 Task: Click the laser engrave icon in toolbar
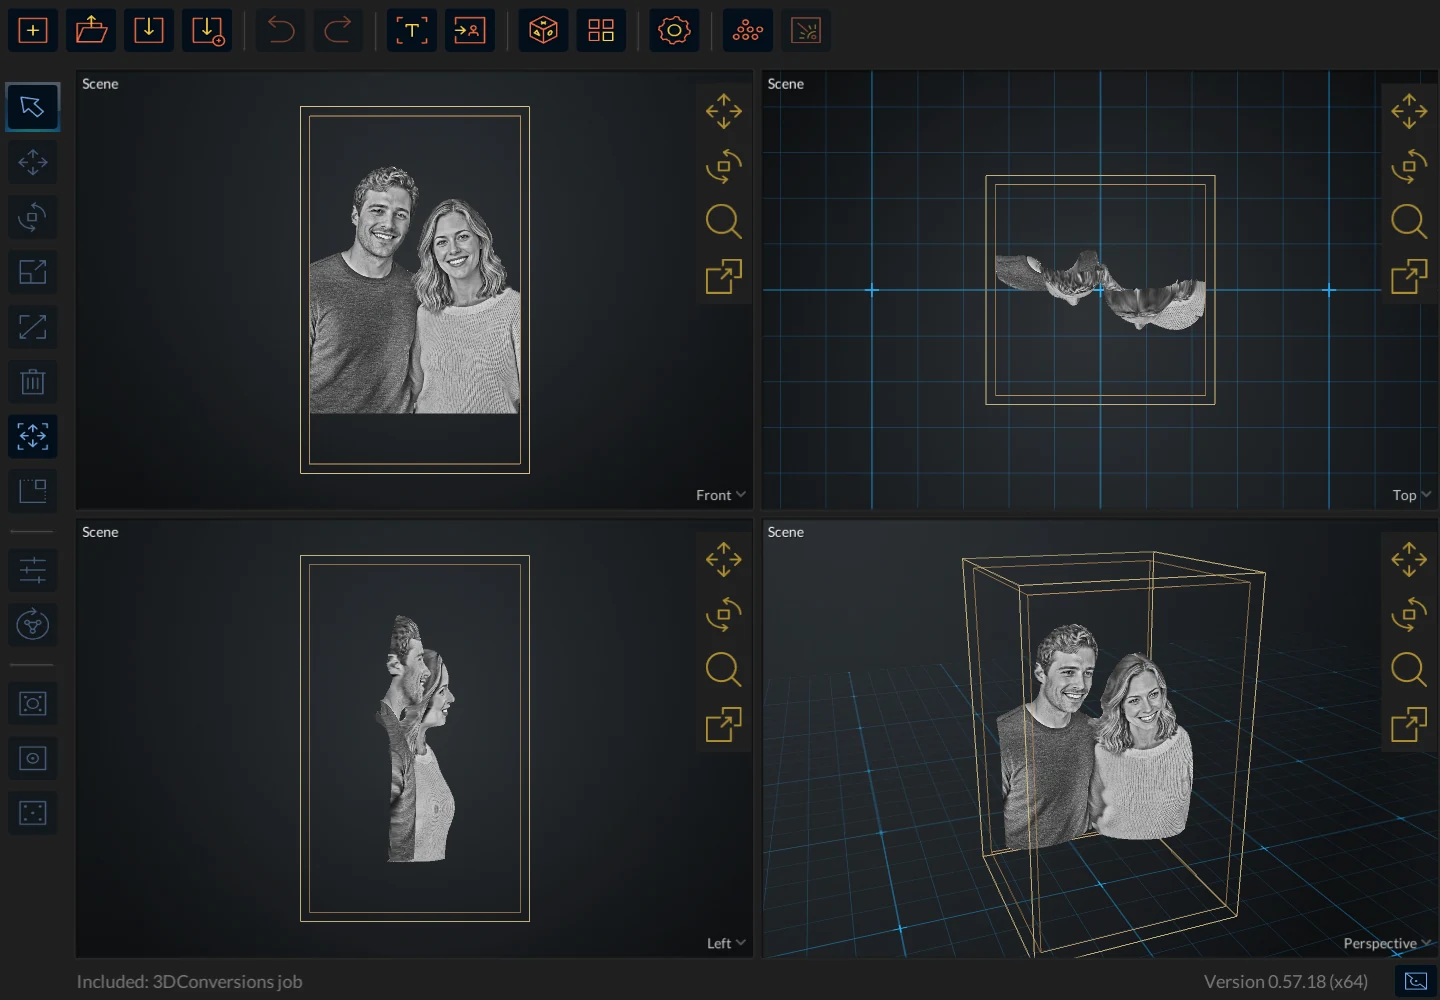[x=806, y=31]
